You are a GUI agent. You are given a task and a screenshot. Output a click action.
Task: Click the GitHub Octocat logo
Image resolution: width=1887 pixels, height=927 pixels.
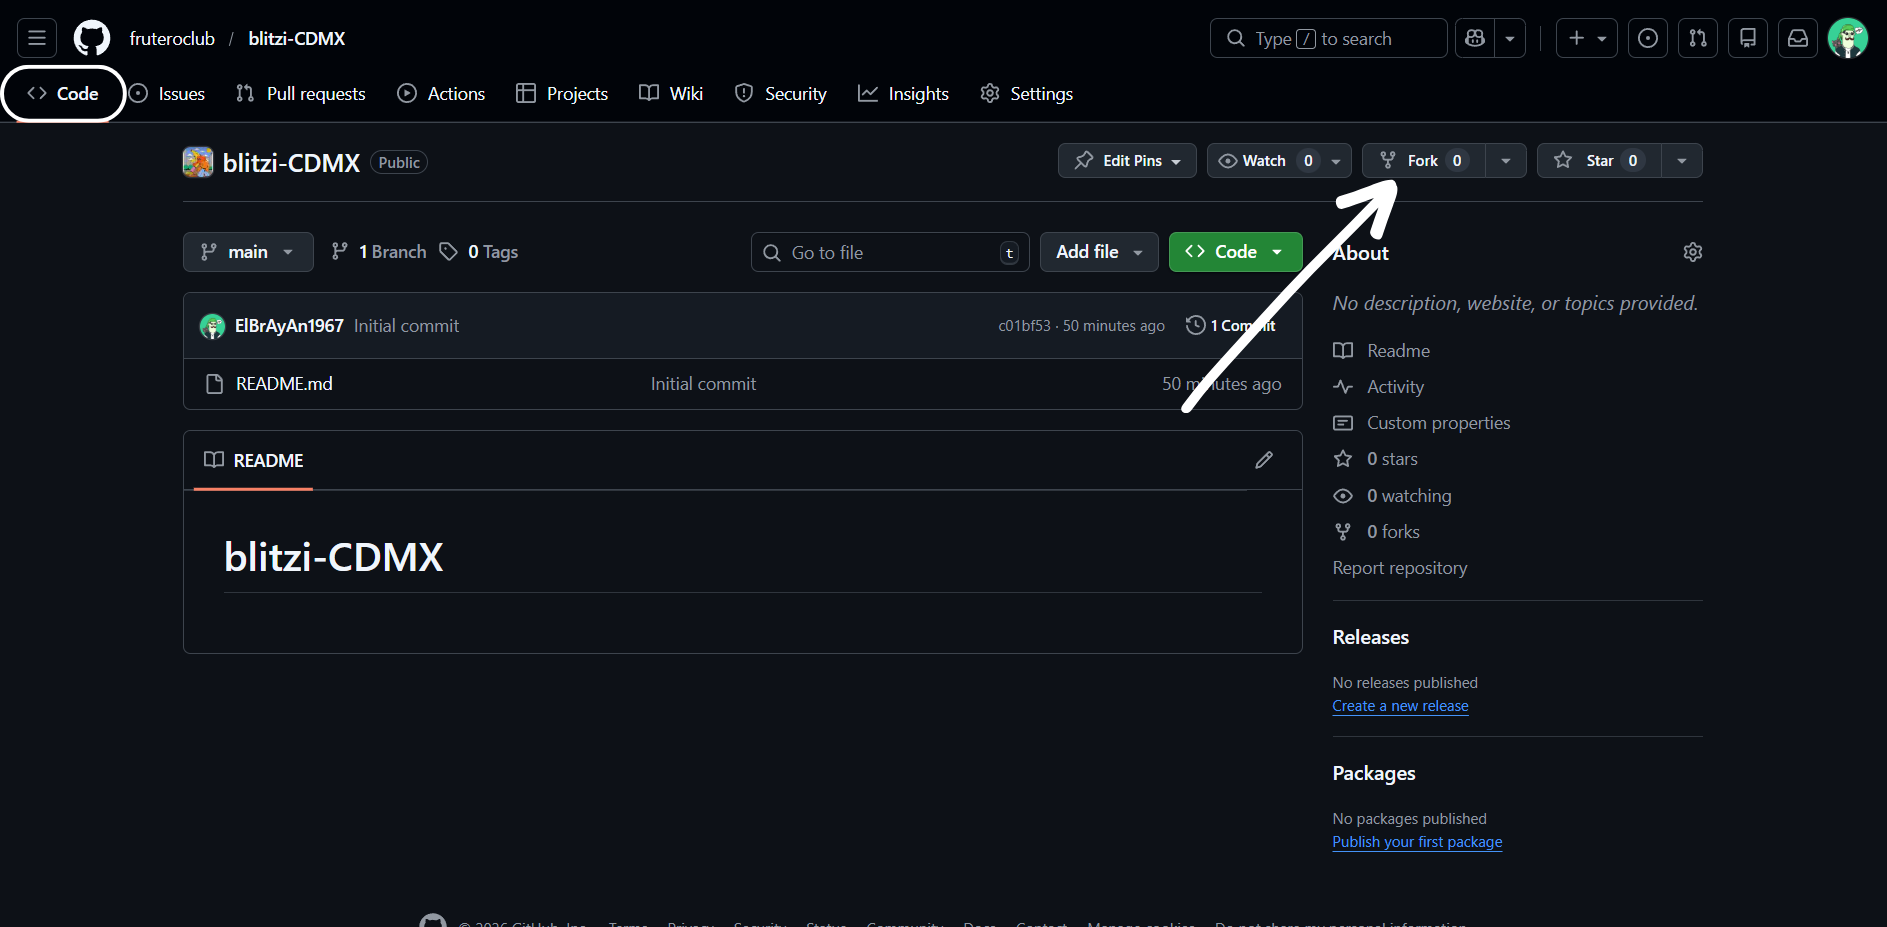point(92,38)
